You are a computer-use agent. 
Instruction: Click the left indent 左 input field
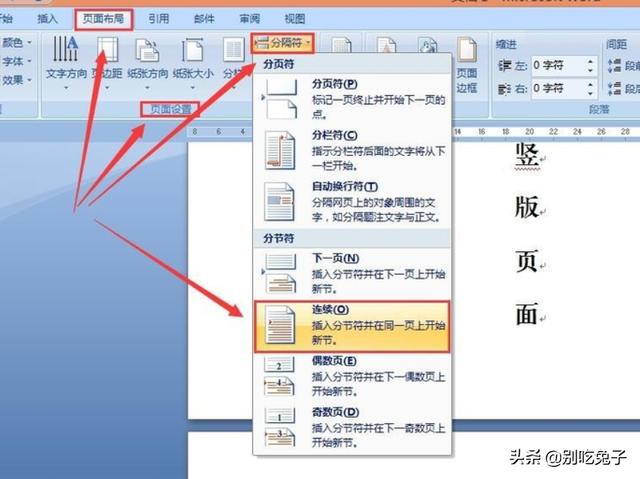pos(558,66)
